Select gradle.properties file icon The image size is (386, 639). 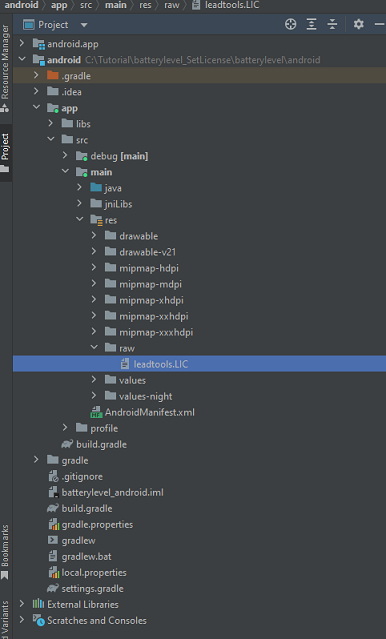pos(54,524)
